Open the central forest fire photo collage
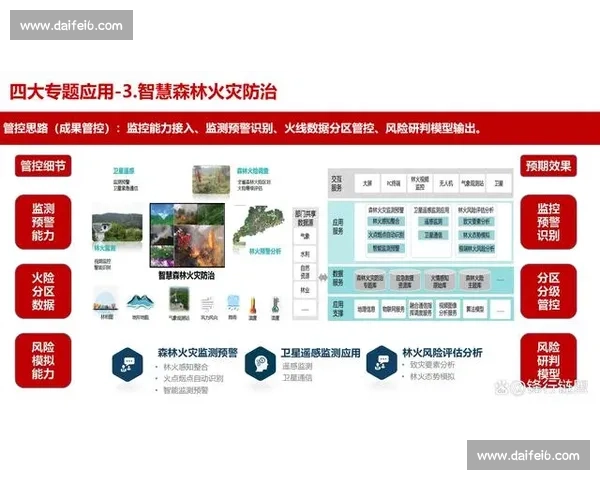The width and height of the screenshot is (600, 480). click(187, 235)
